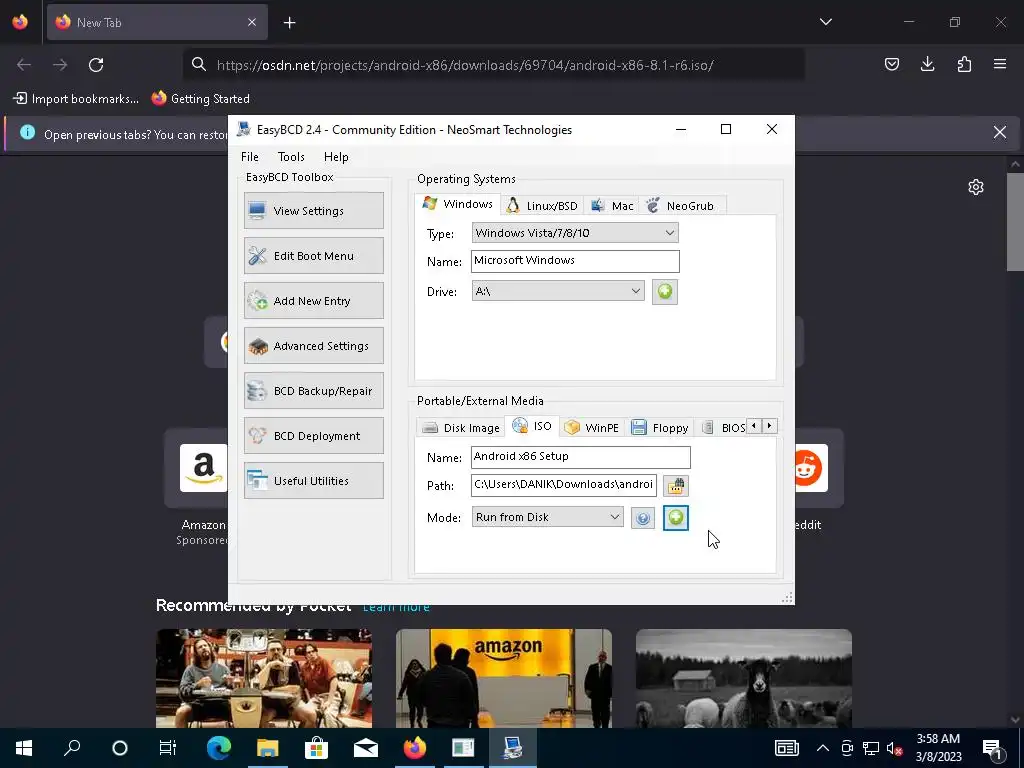Image resolution: width=1024 pixels, height=768 pixels.
Task: Switch to the NeoGrub tab
Action: point(680,206)
